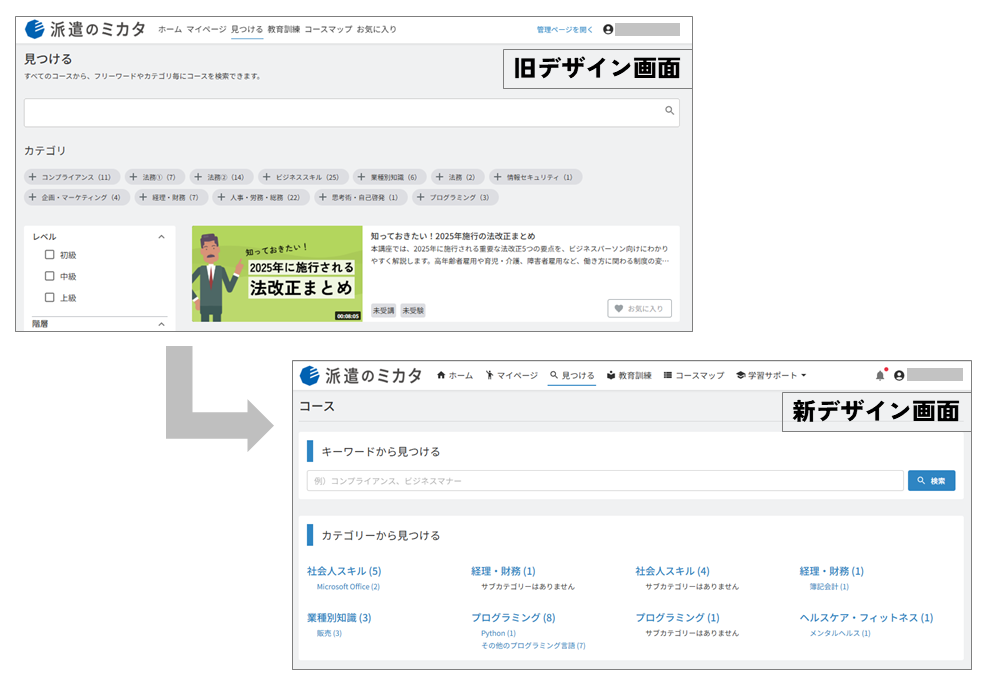Expand the 業種別知識 (6) category chip

coord(389,177)
